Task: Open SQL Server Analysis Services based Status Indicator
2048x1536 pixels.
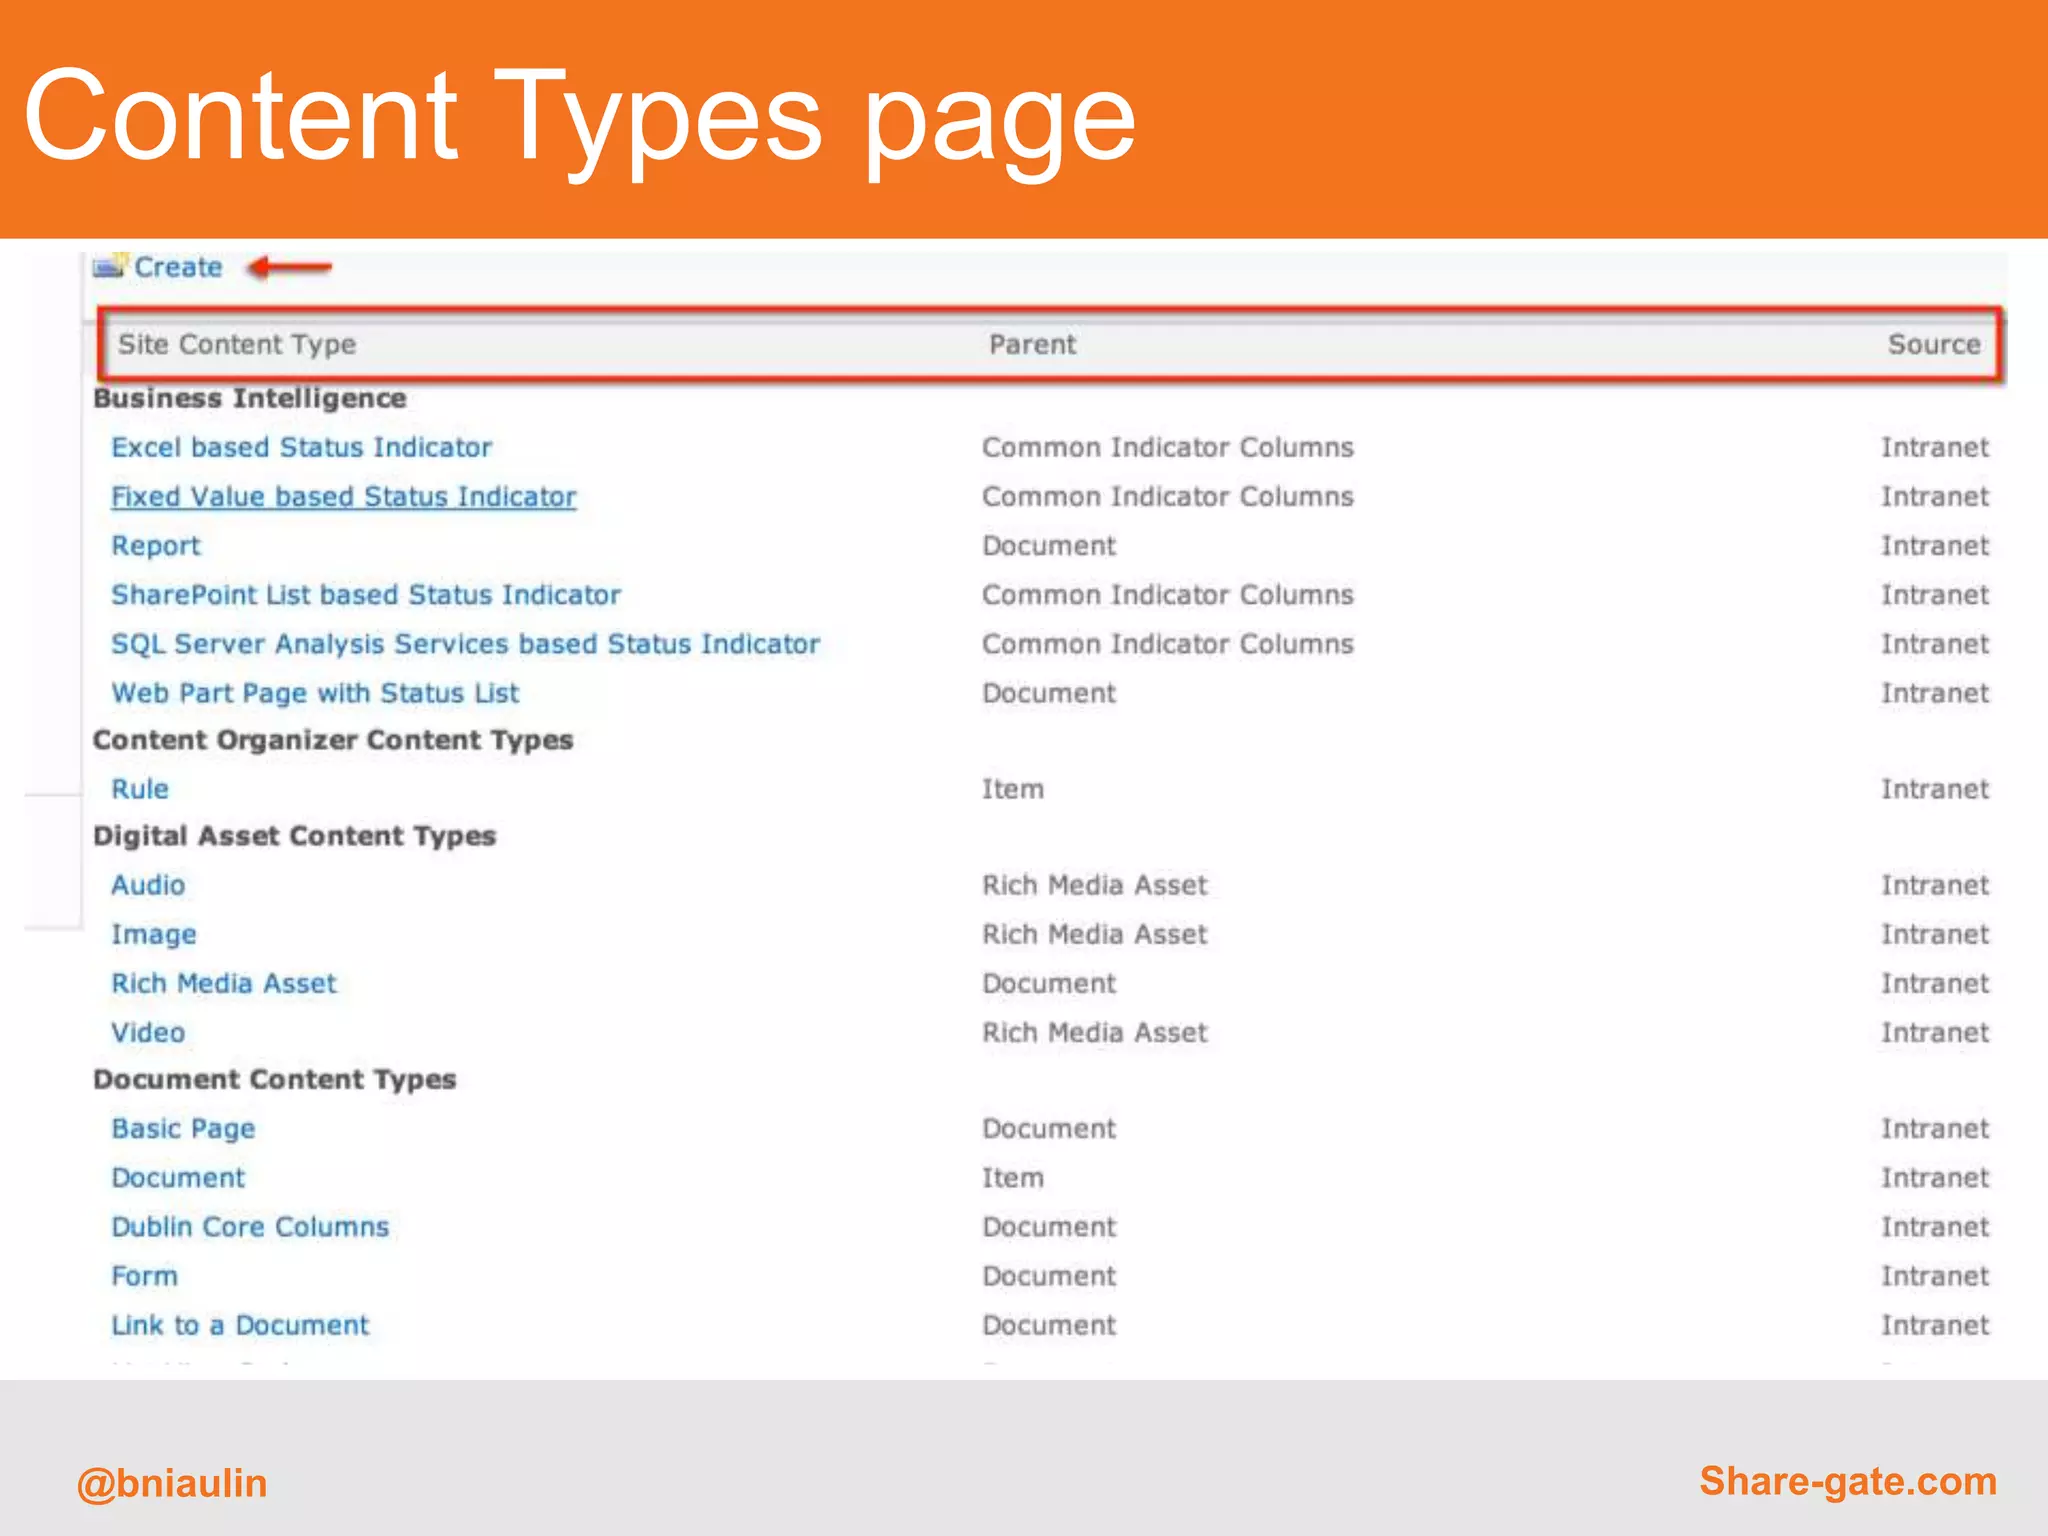Action: [x=465, y=643]
